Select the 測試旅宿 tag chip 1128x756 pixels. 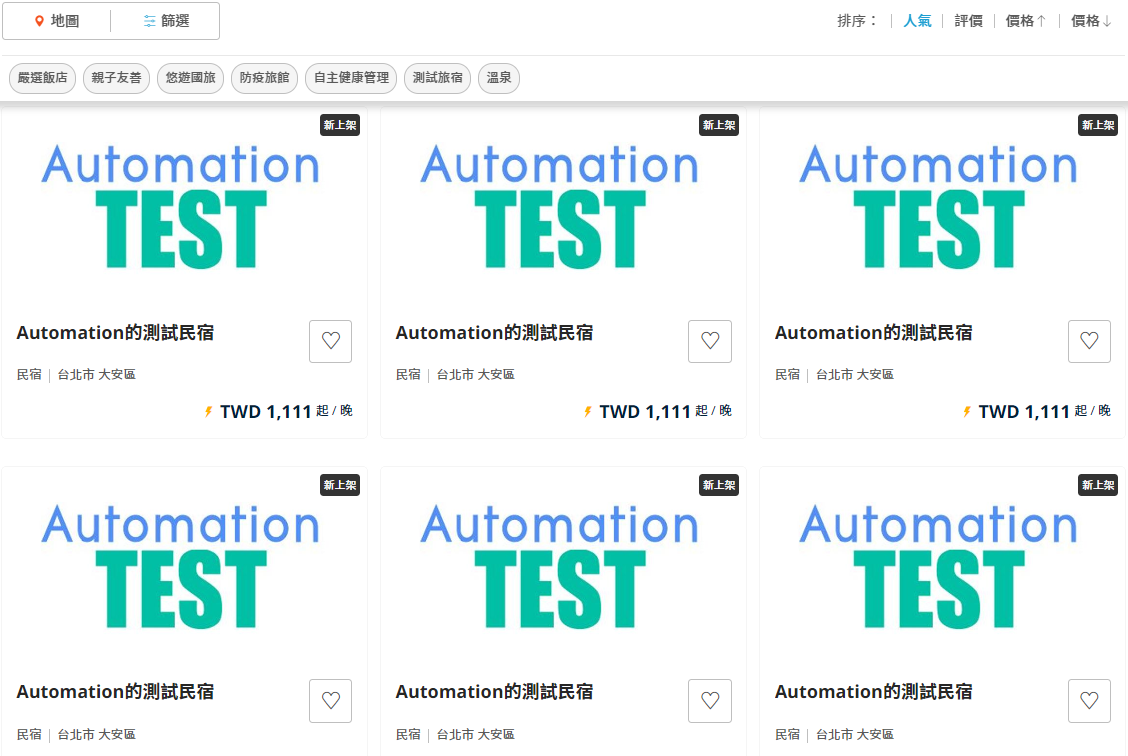[x=437, y=78]
